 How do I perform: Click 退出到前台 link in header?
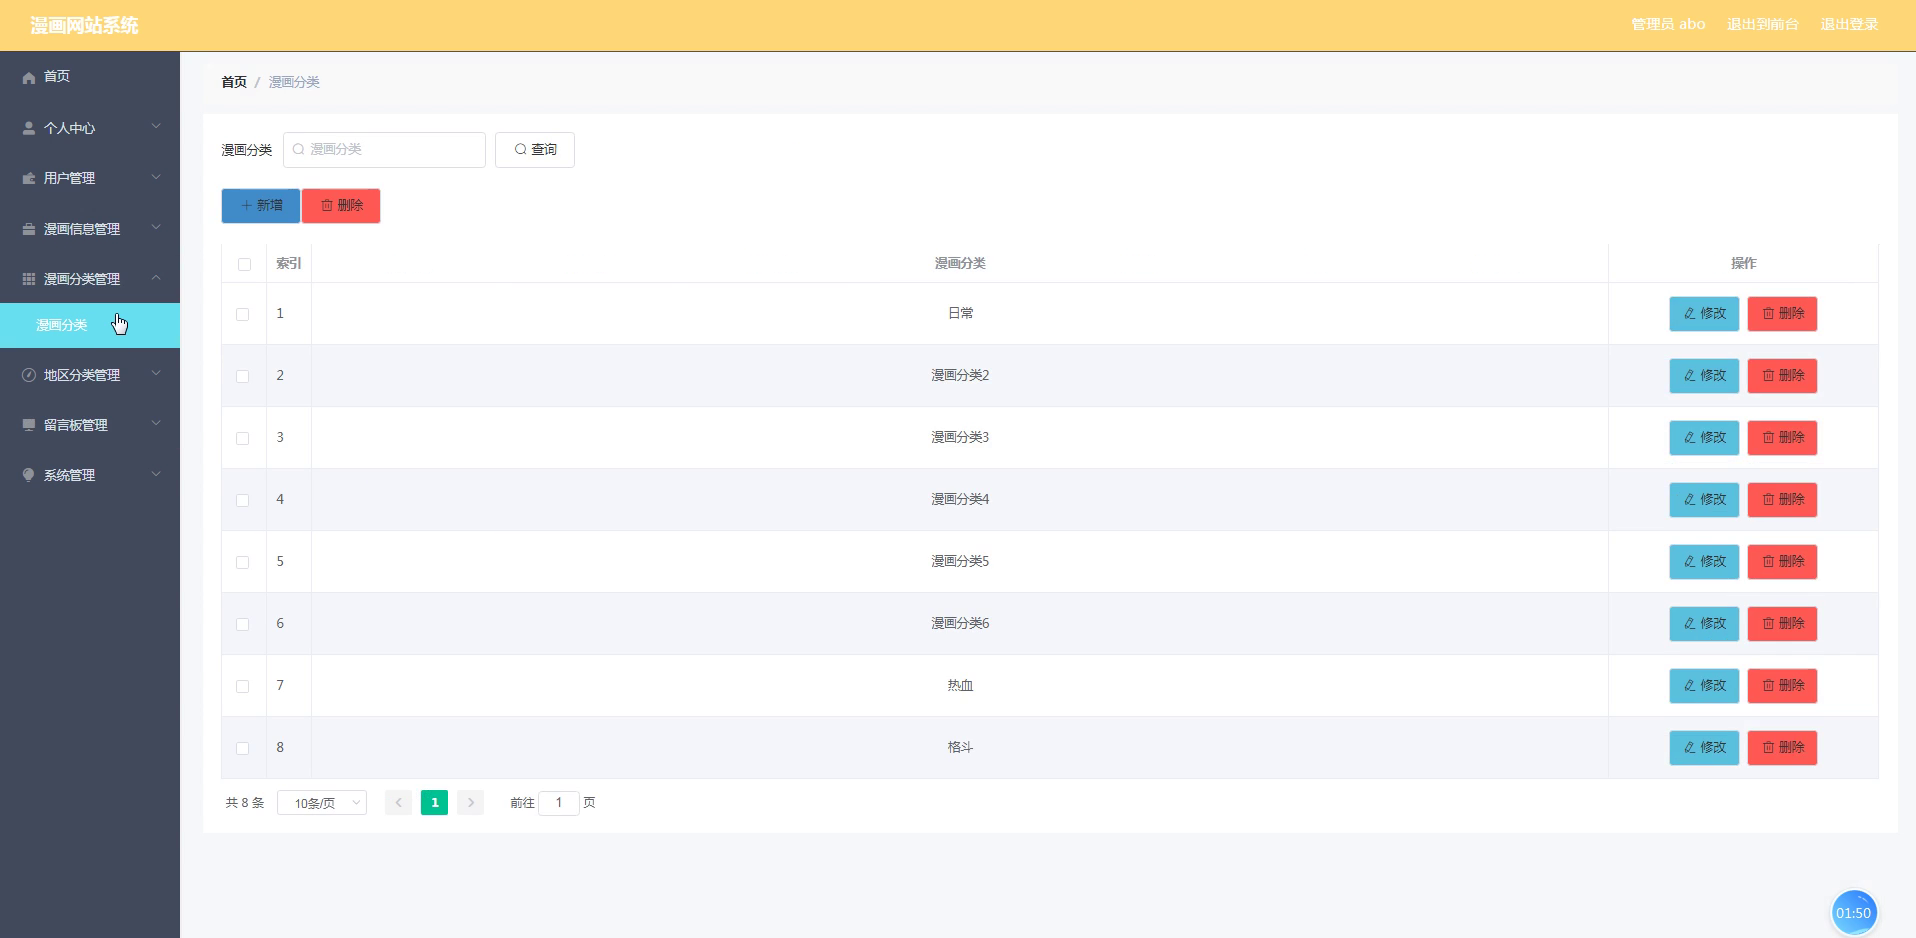(1763, 24)
